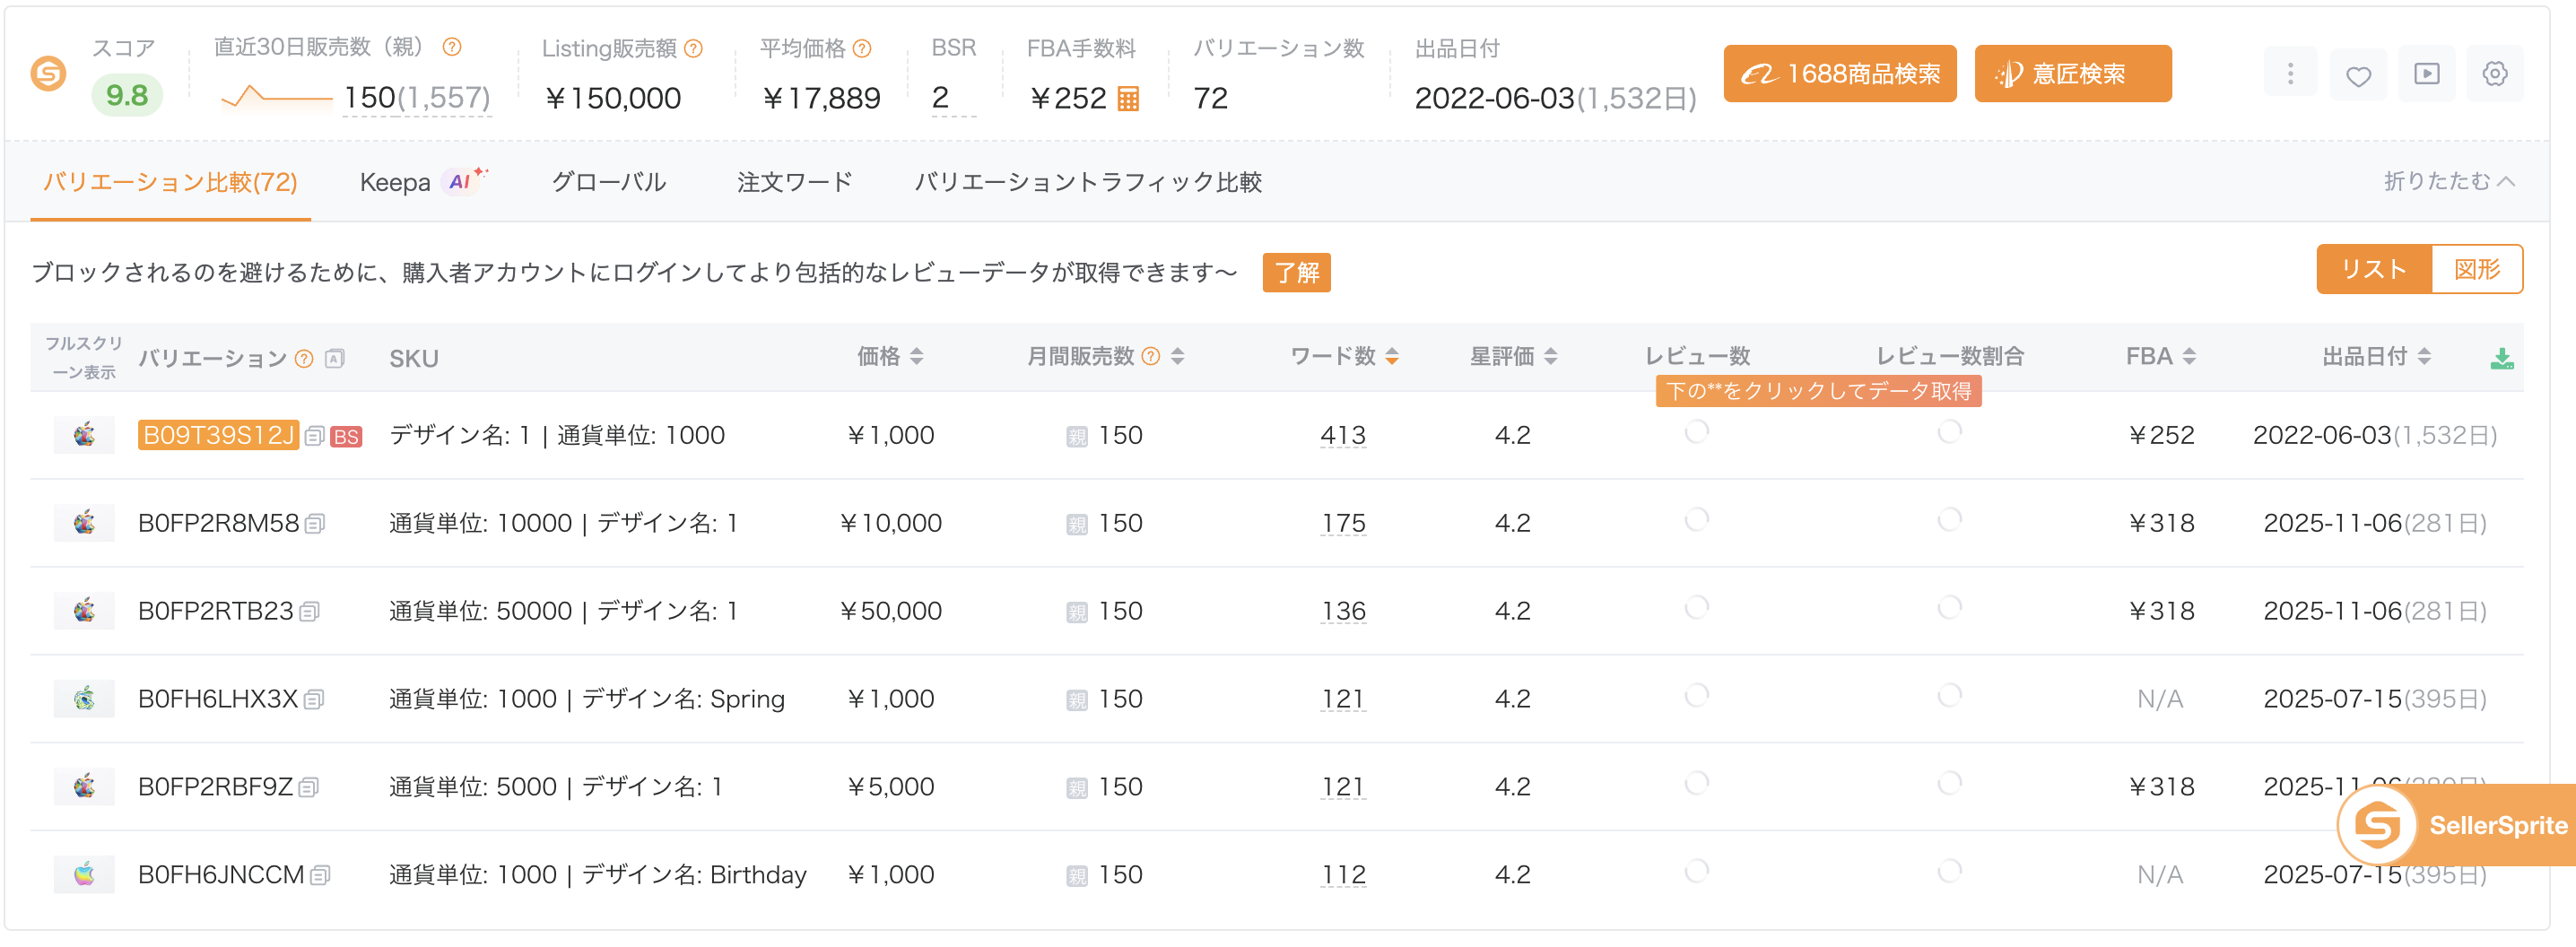Open help icon beside 月間販売数 header
This screenshot has height=947, width=2576.
pos(1151,356)
